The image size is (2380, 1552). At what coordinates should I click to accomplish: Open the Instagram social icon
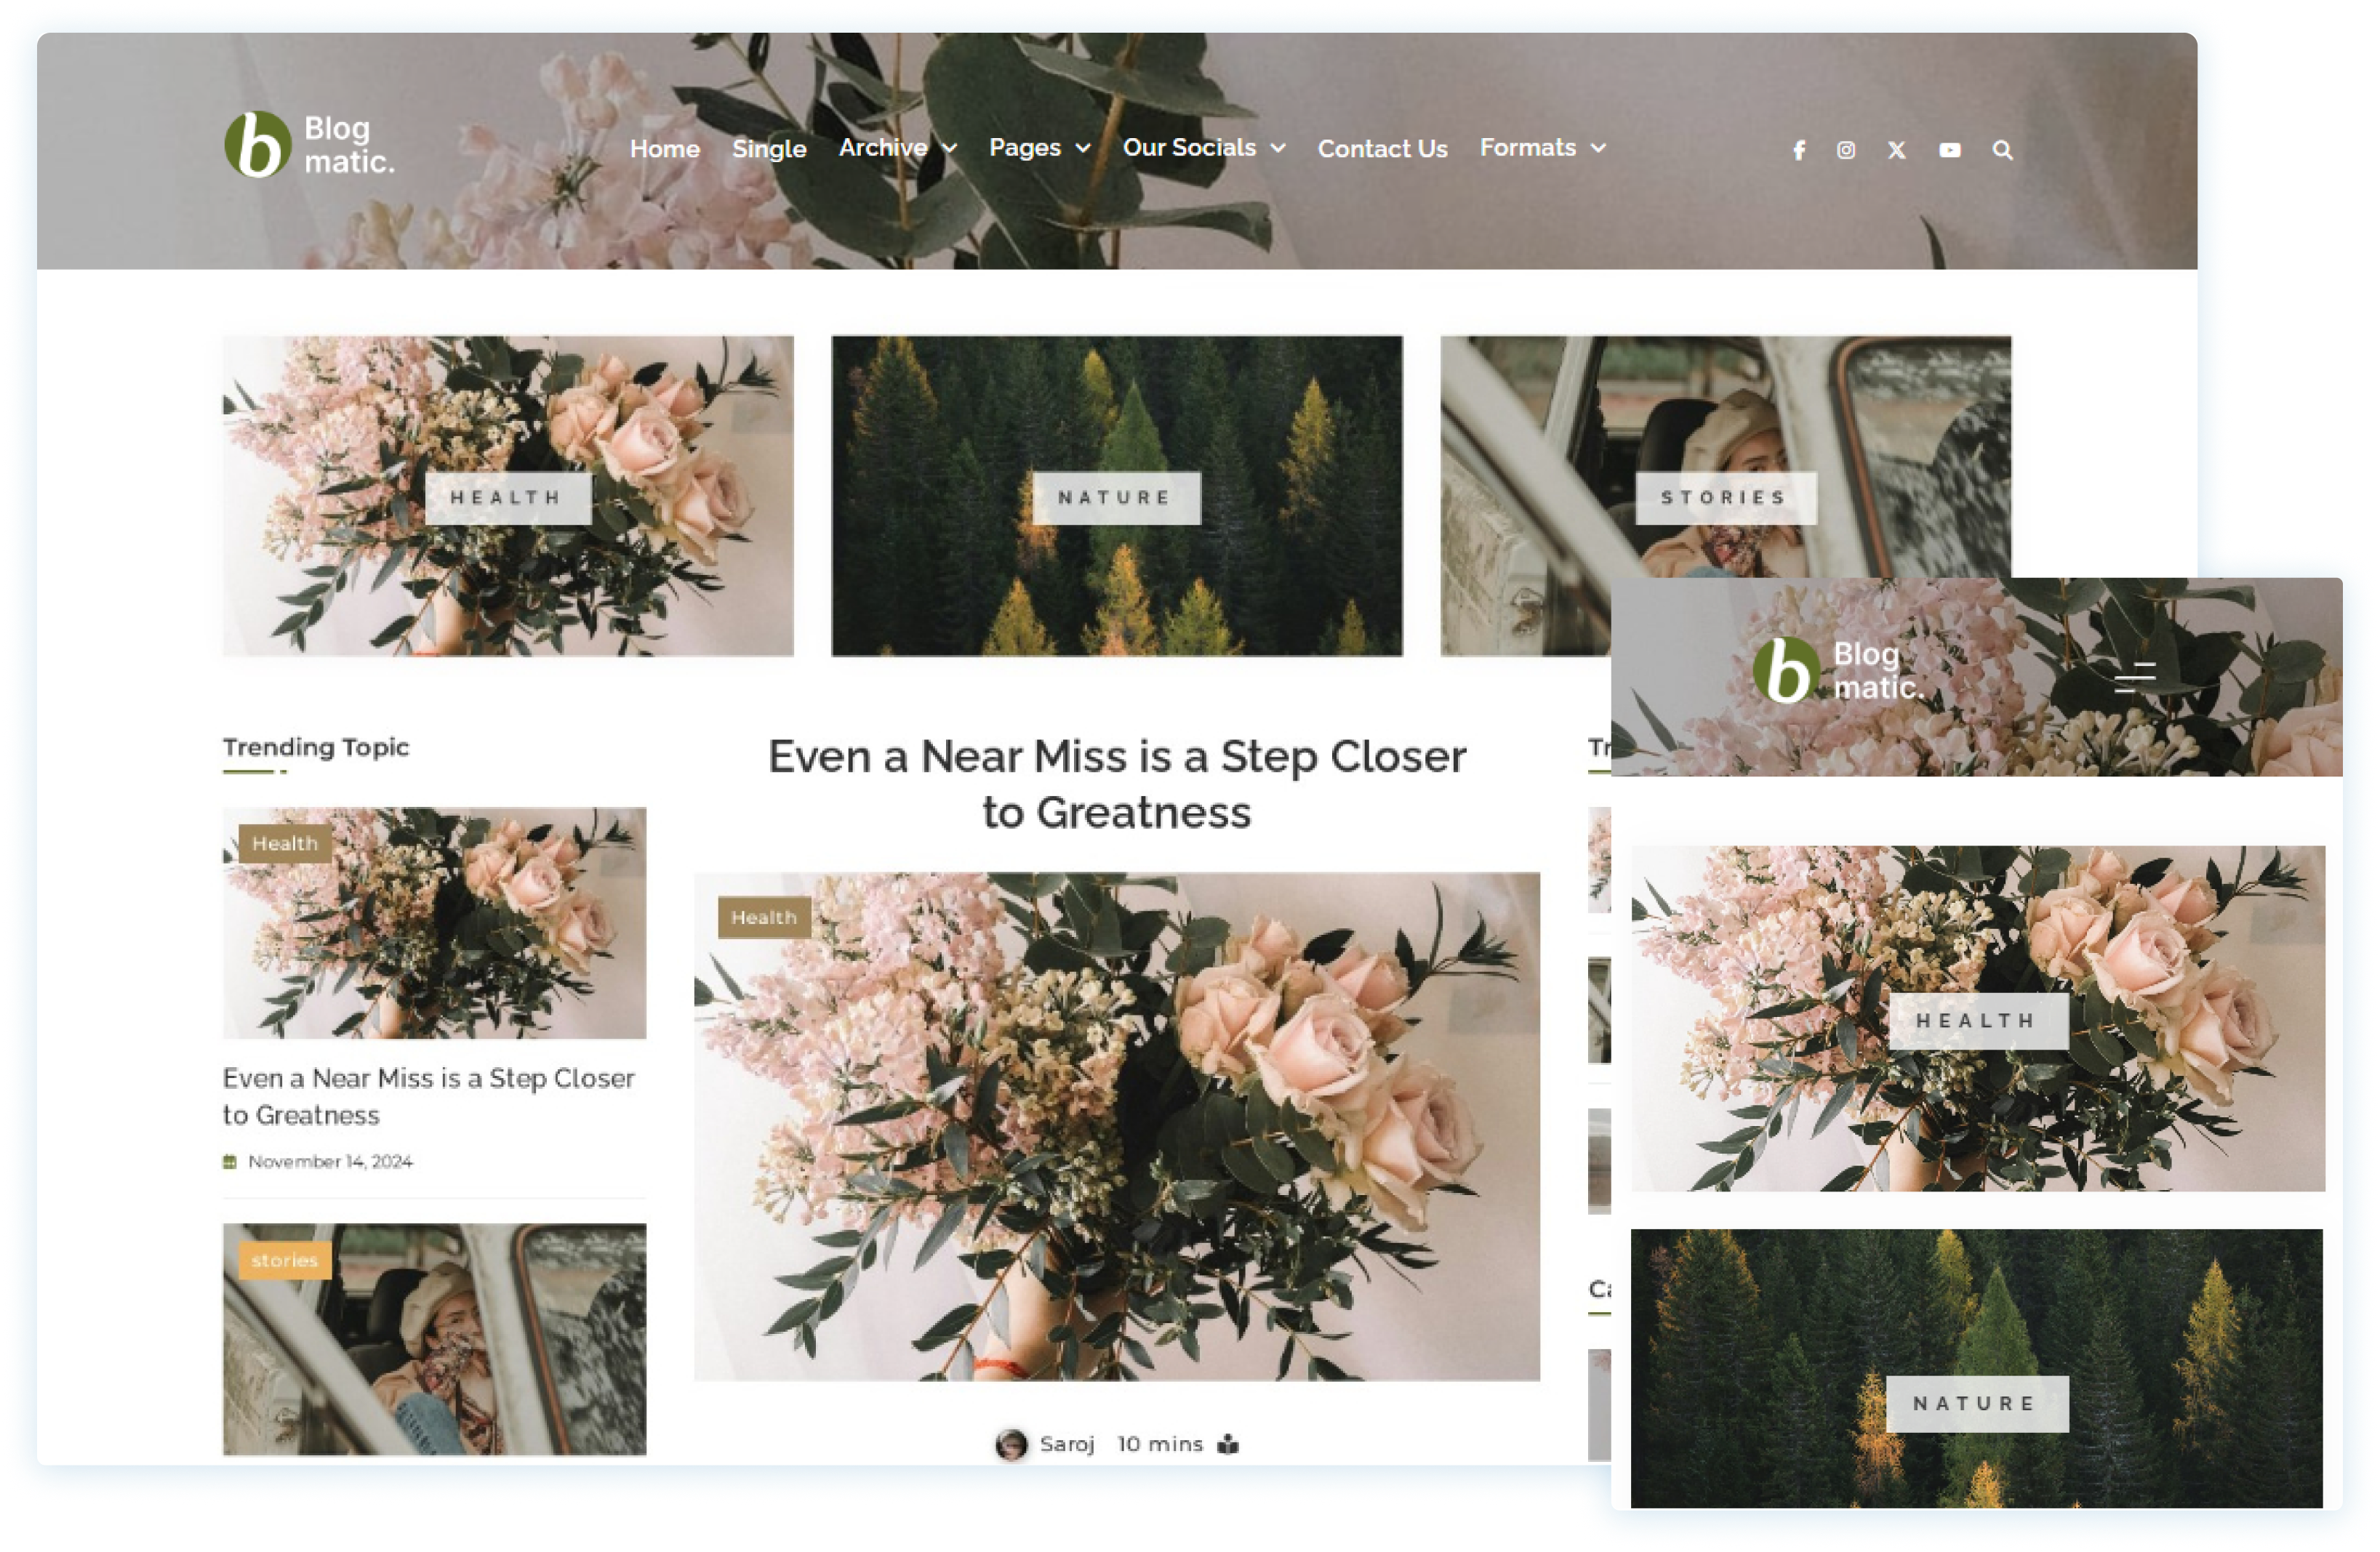[1846, 150]
